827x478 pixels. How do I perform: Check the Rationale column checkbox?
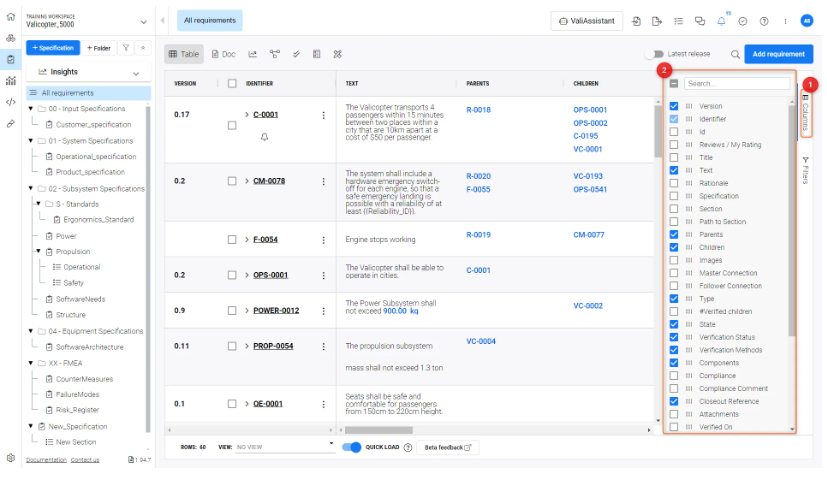[x=674, y=183]
